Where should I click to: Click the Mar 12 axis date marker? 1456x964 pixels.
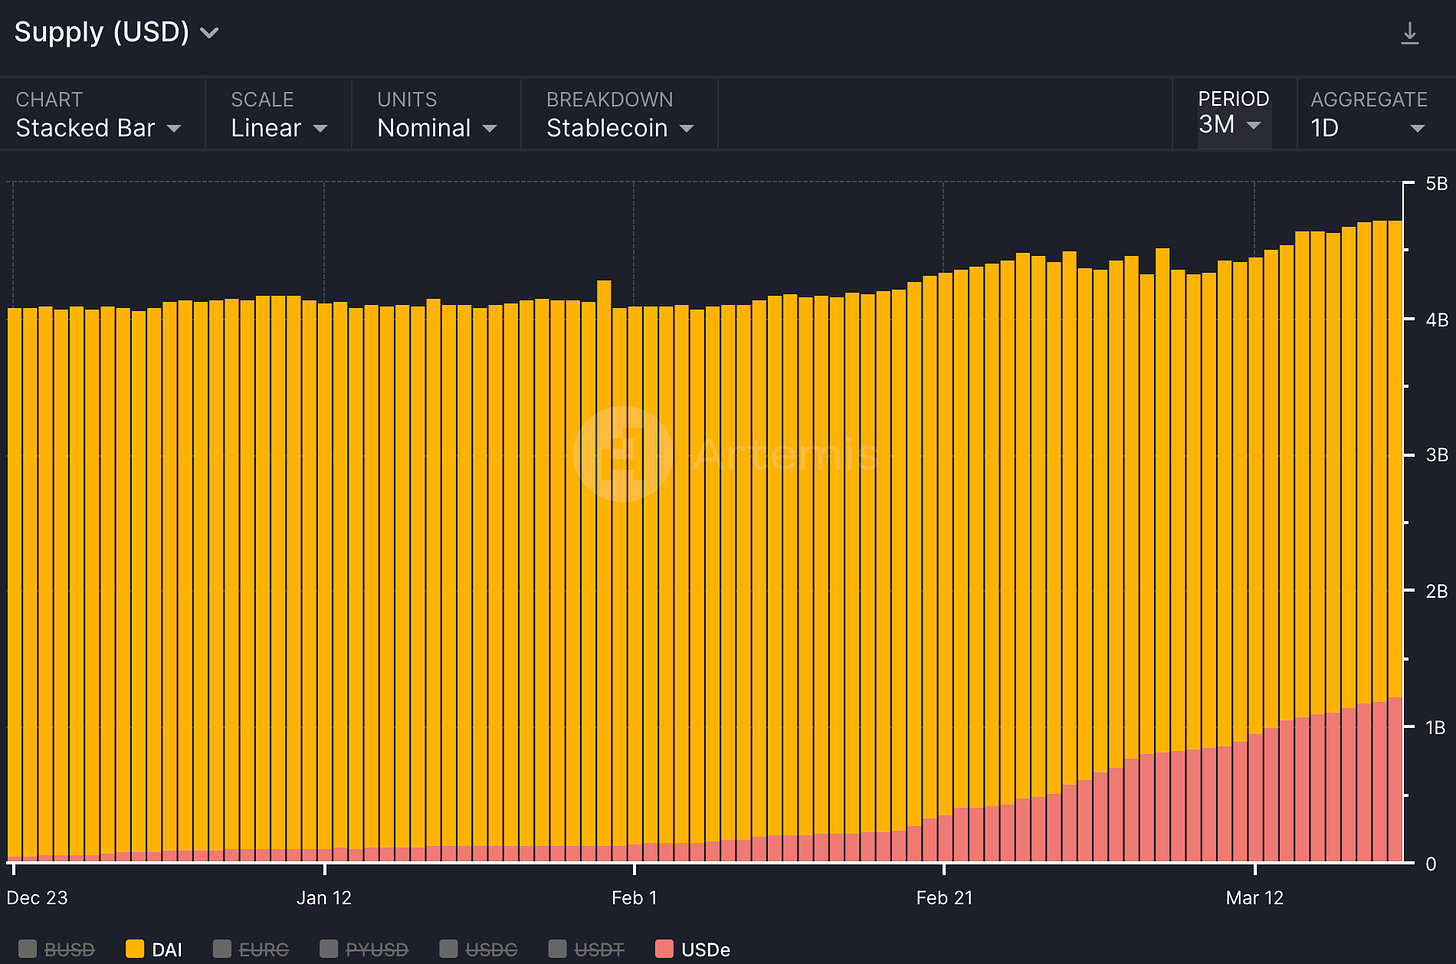1255,897
